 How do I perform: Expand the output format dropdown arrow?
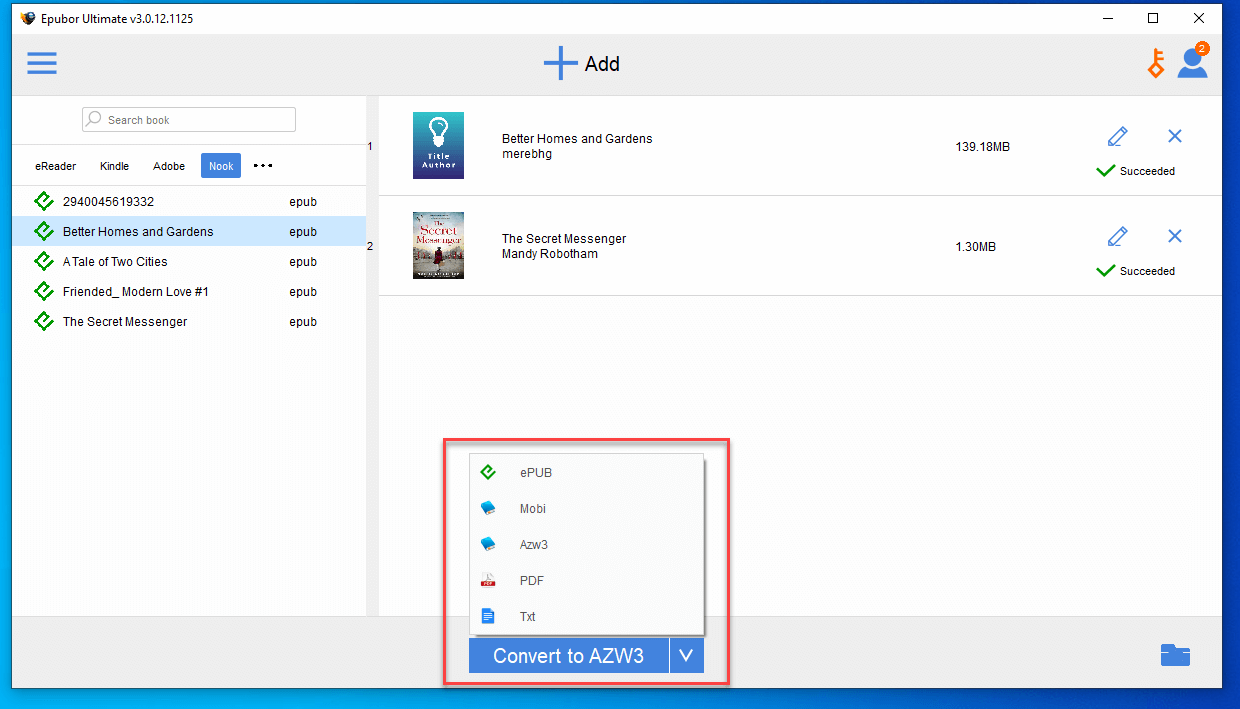point(686,656)
